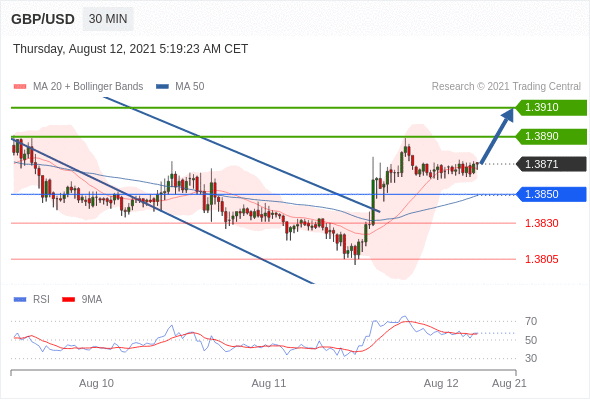Click the blue 1.3850 pivot price tag
Screen dimensions: 590x400
(551, 194)
